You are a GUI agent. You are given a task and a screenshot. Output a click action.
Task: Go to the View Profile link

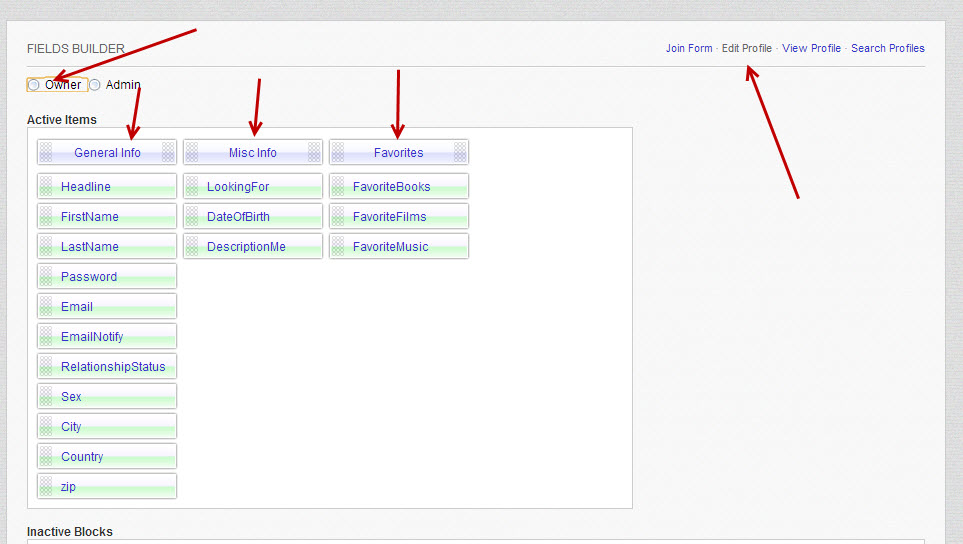811,48
